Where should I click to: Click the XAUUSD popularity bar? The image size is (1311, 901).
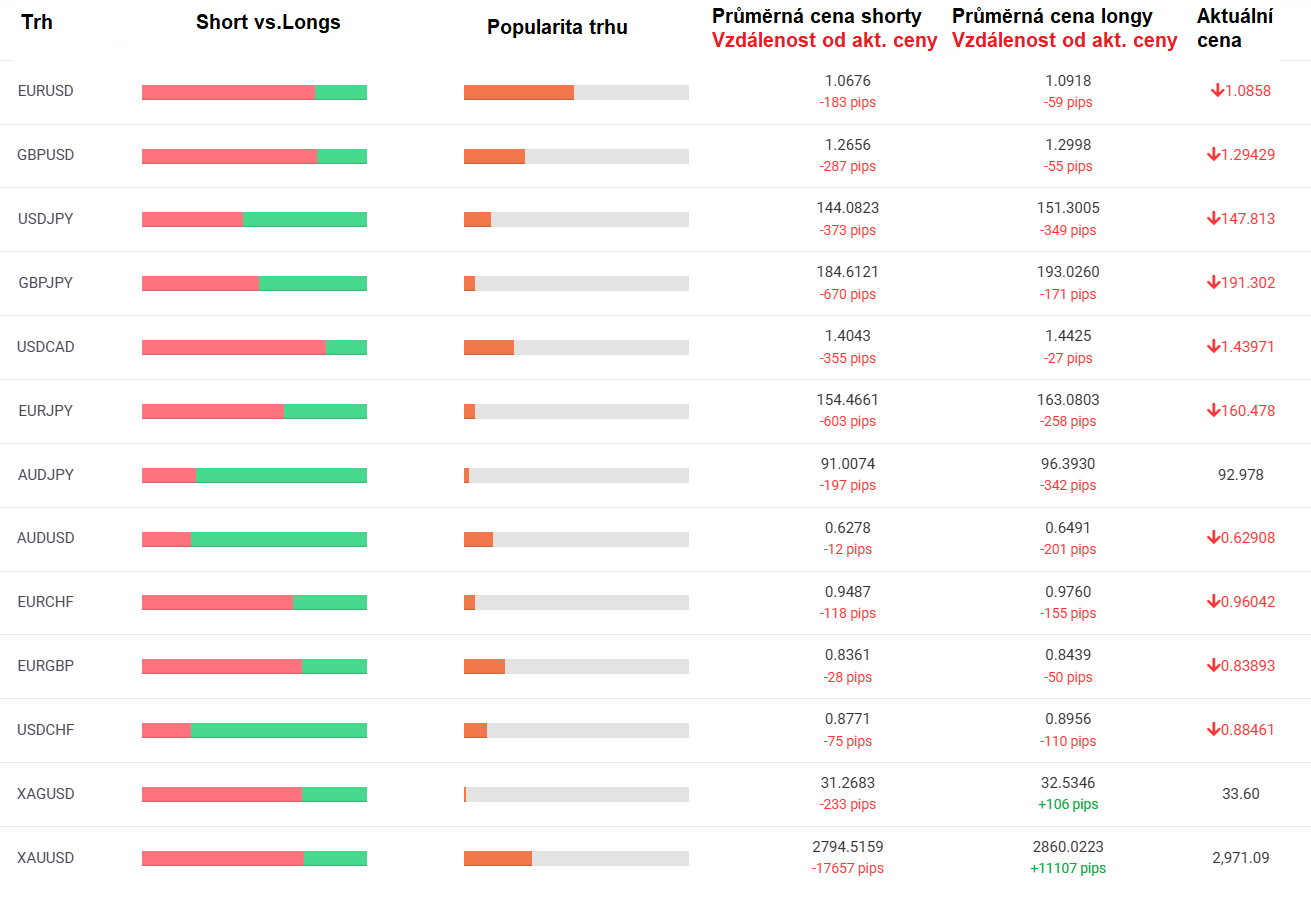576,858
